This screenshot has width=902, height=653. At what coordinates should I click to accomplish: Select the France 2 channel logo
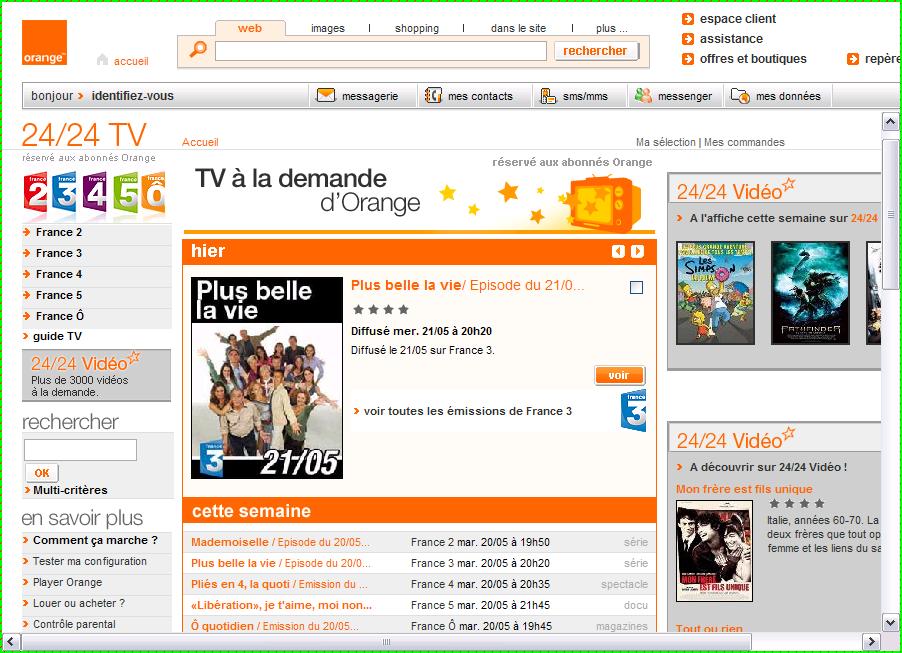36,194
